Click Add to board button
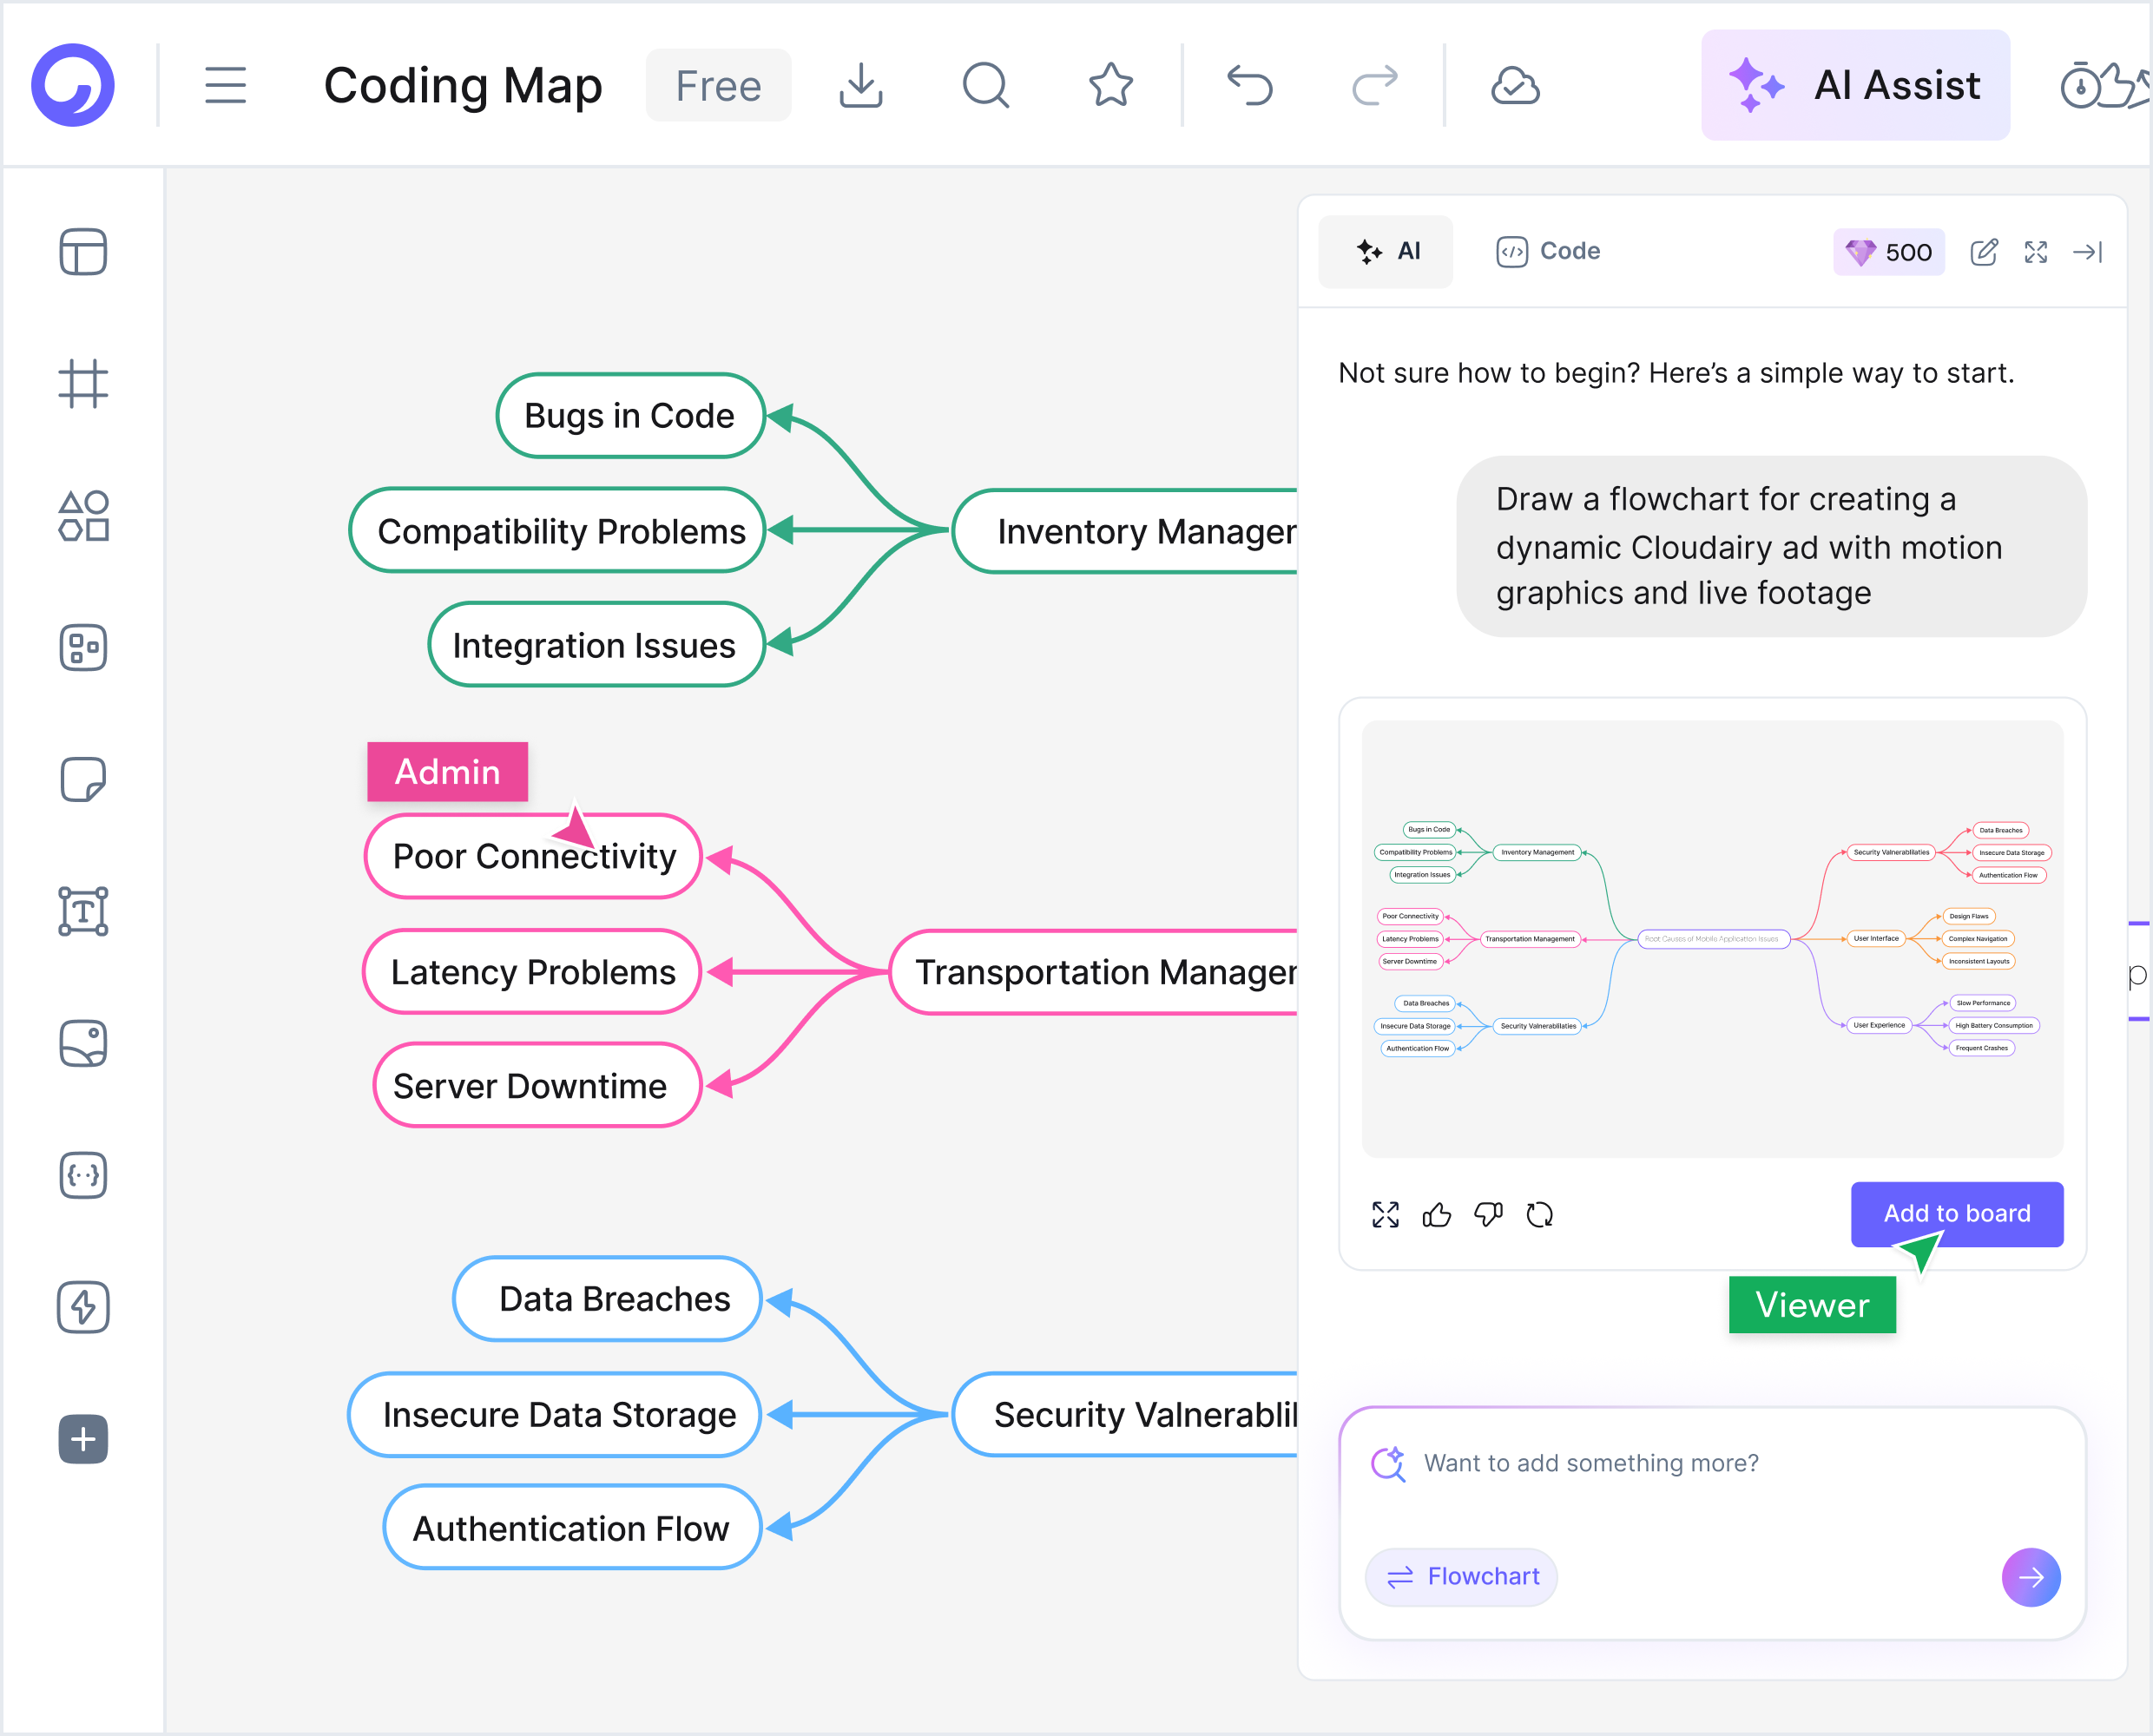This screenshot has width=2153, height=1736. tap(1957, 1214)
